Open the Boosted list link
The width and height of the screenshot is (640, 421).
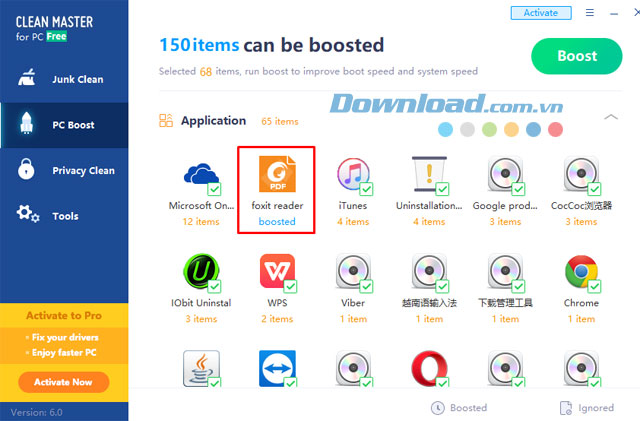click(459, 408)
